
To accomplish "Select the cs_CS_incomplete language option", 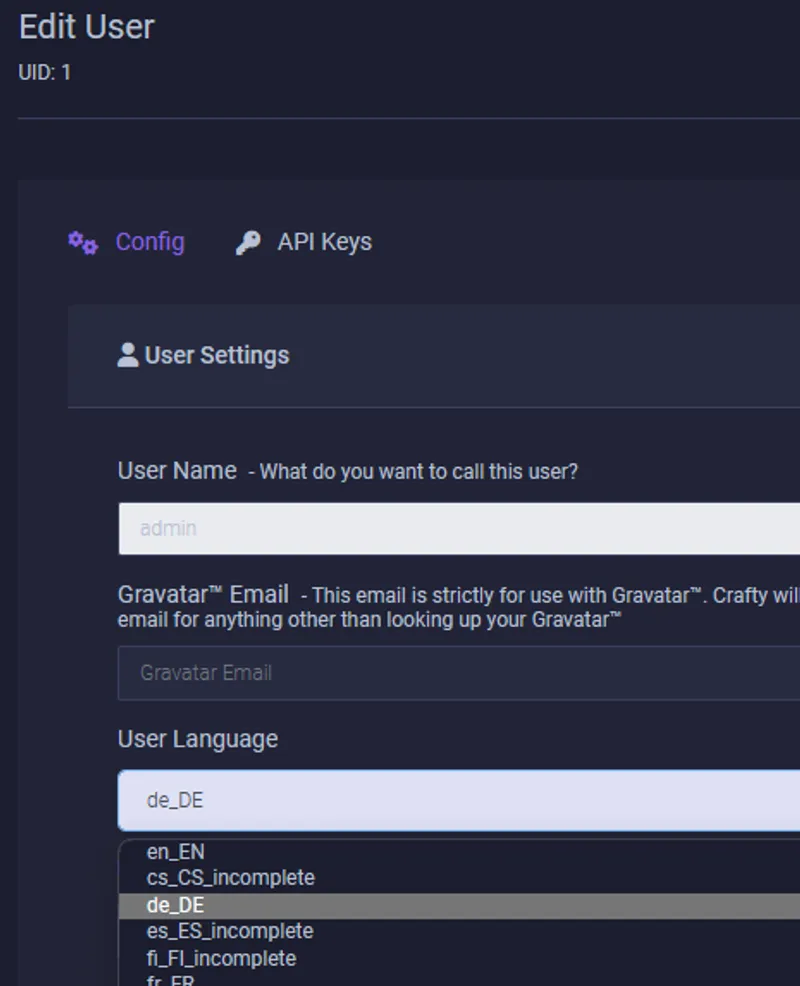I will tap(230, 878).
